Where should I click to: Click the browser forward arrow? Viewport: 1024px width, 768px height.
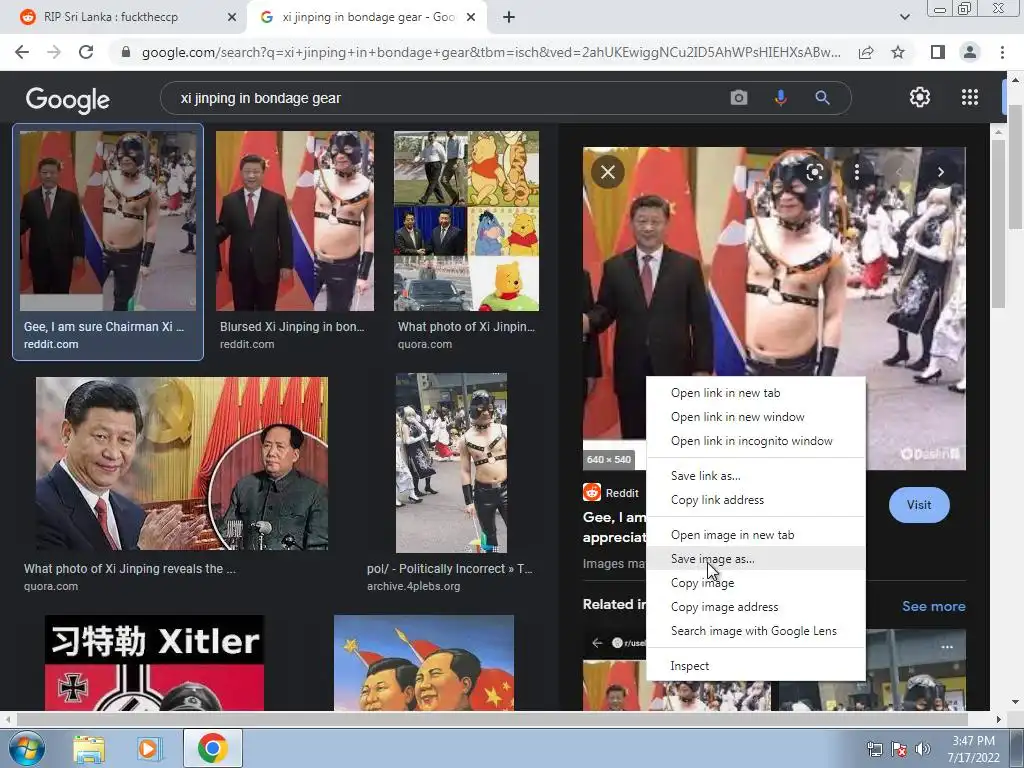coord(54,52)
